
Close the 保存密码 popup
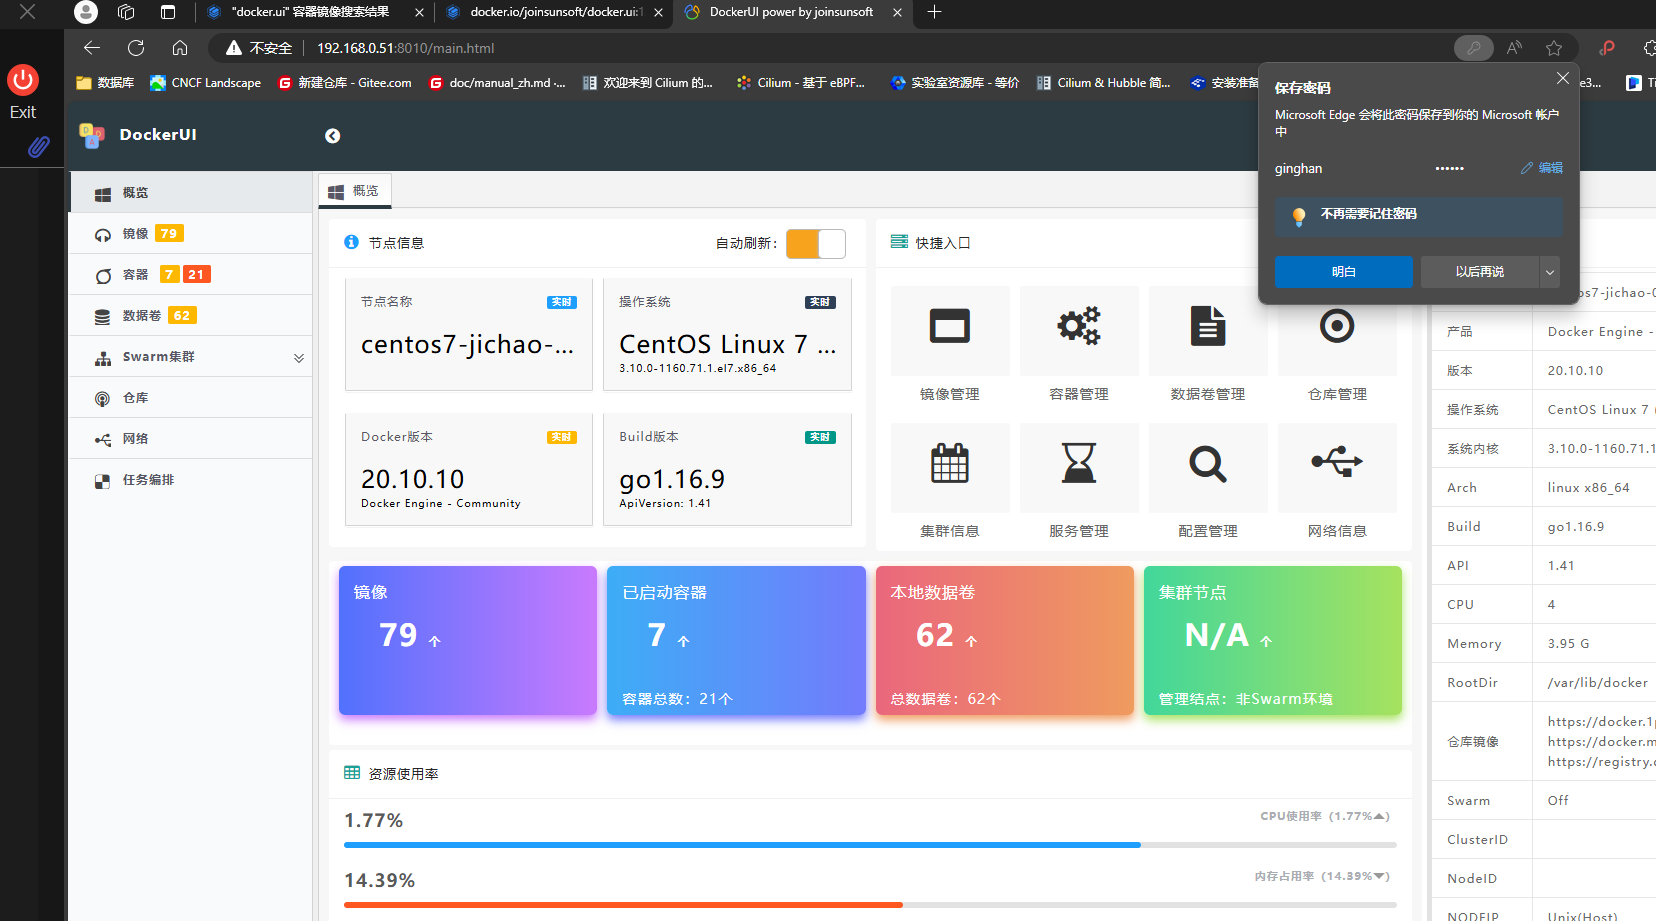click(x=1563, y=78)
